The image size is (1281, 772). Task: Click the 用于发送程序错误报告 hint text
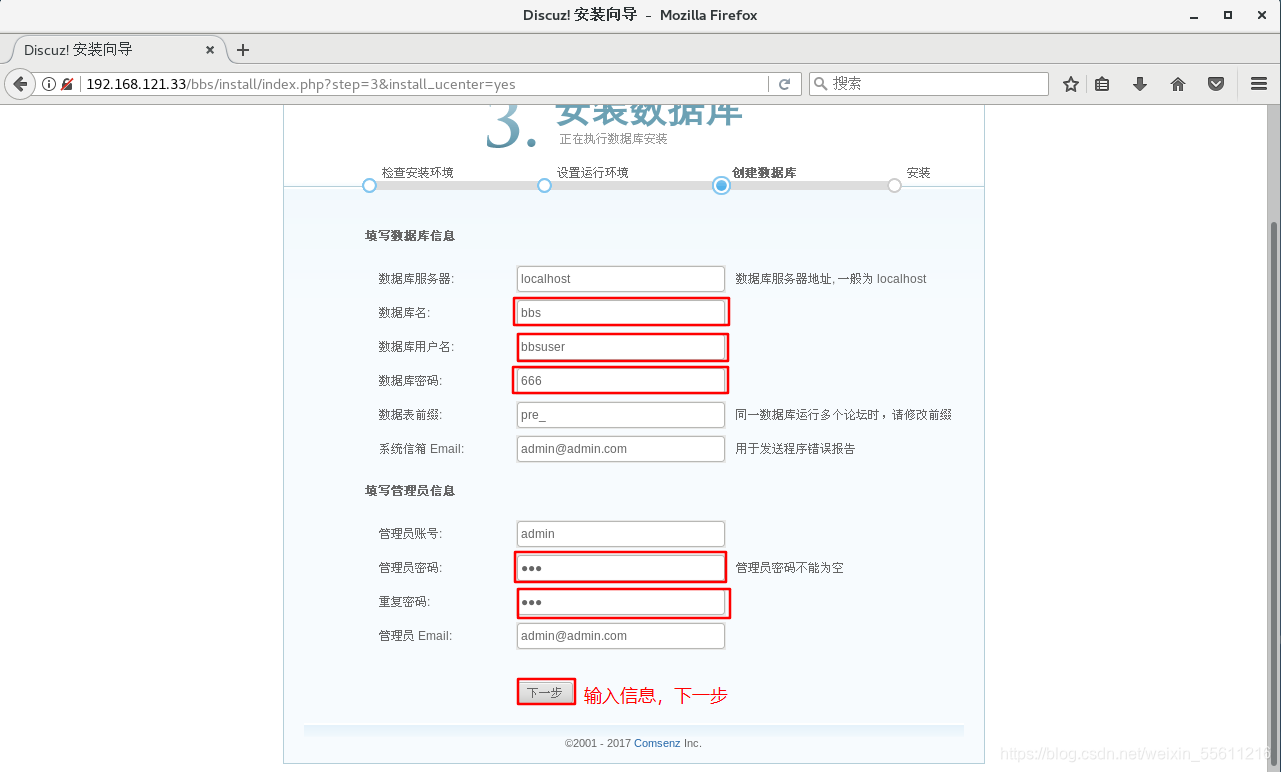[x=795, y=449]
